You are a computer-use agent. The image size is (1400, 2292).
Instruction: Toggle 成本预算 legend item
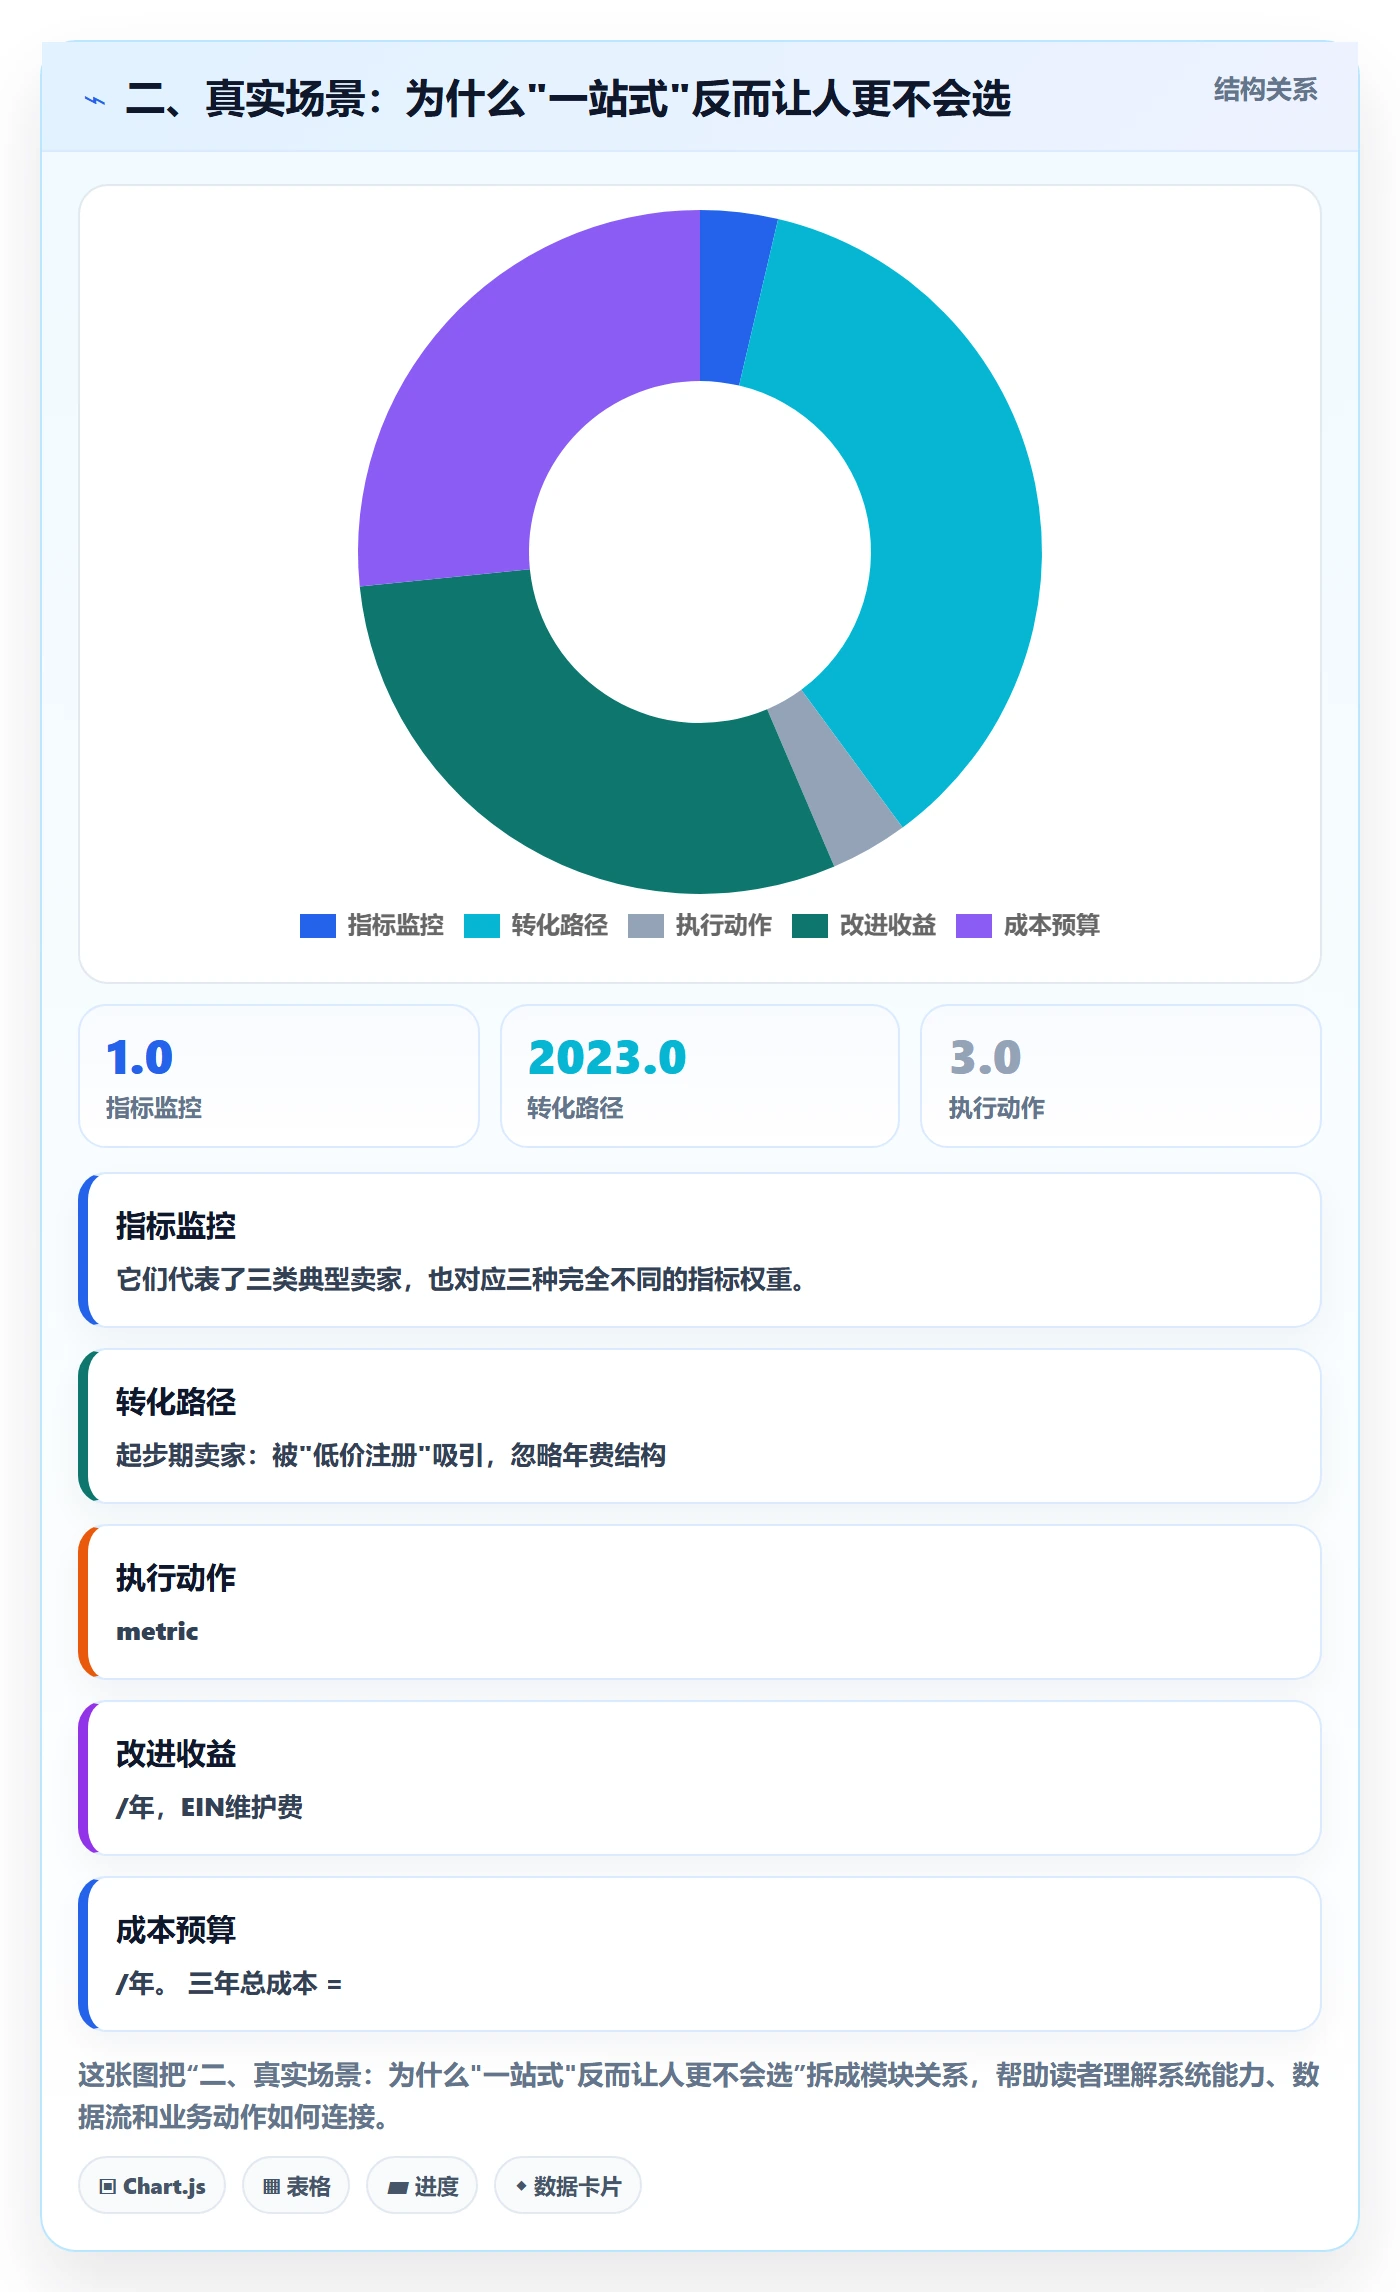[x=1028, y=926]
